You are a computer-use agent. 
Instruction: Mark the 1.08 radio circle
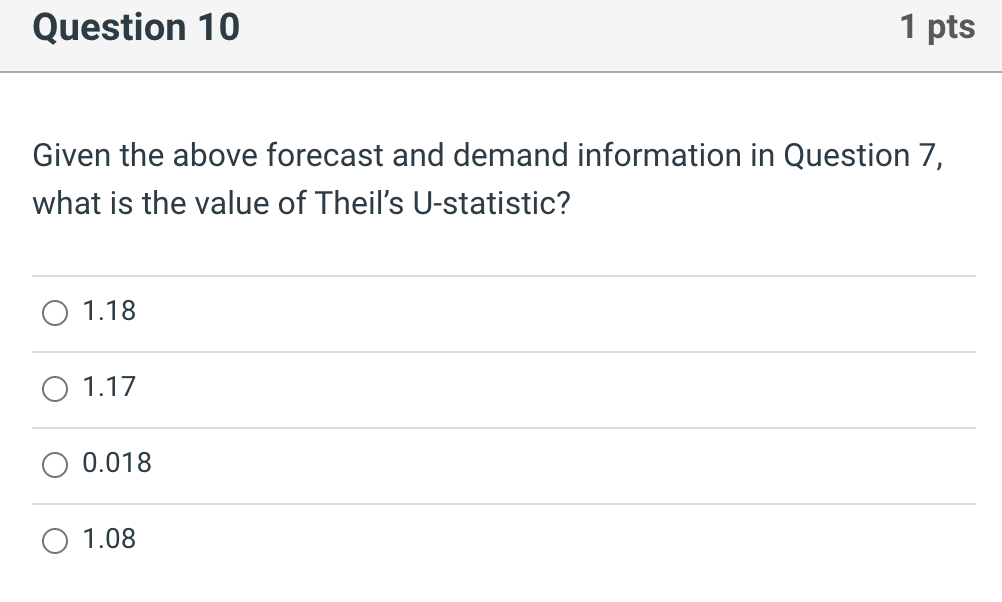tap(54, 542)
